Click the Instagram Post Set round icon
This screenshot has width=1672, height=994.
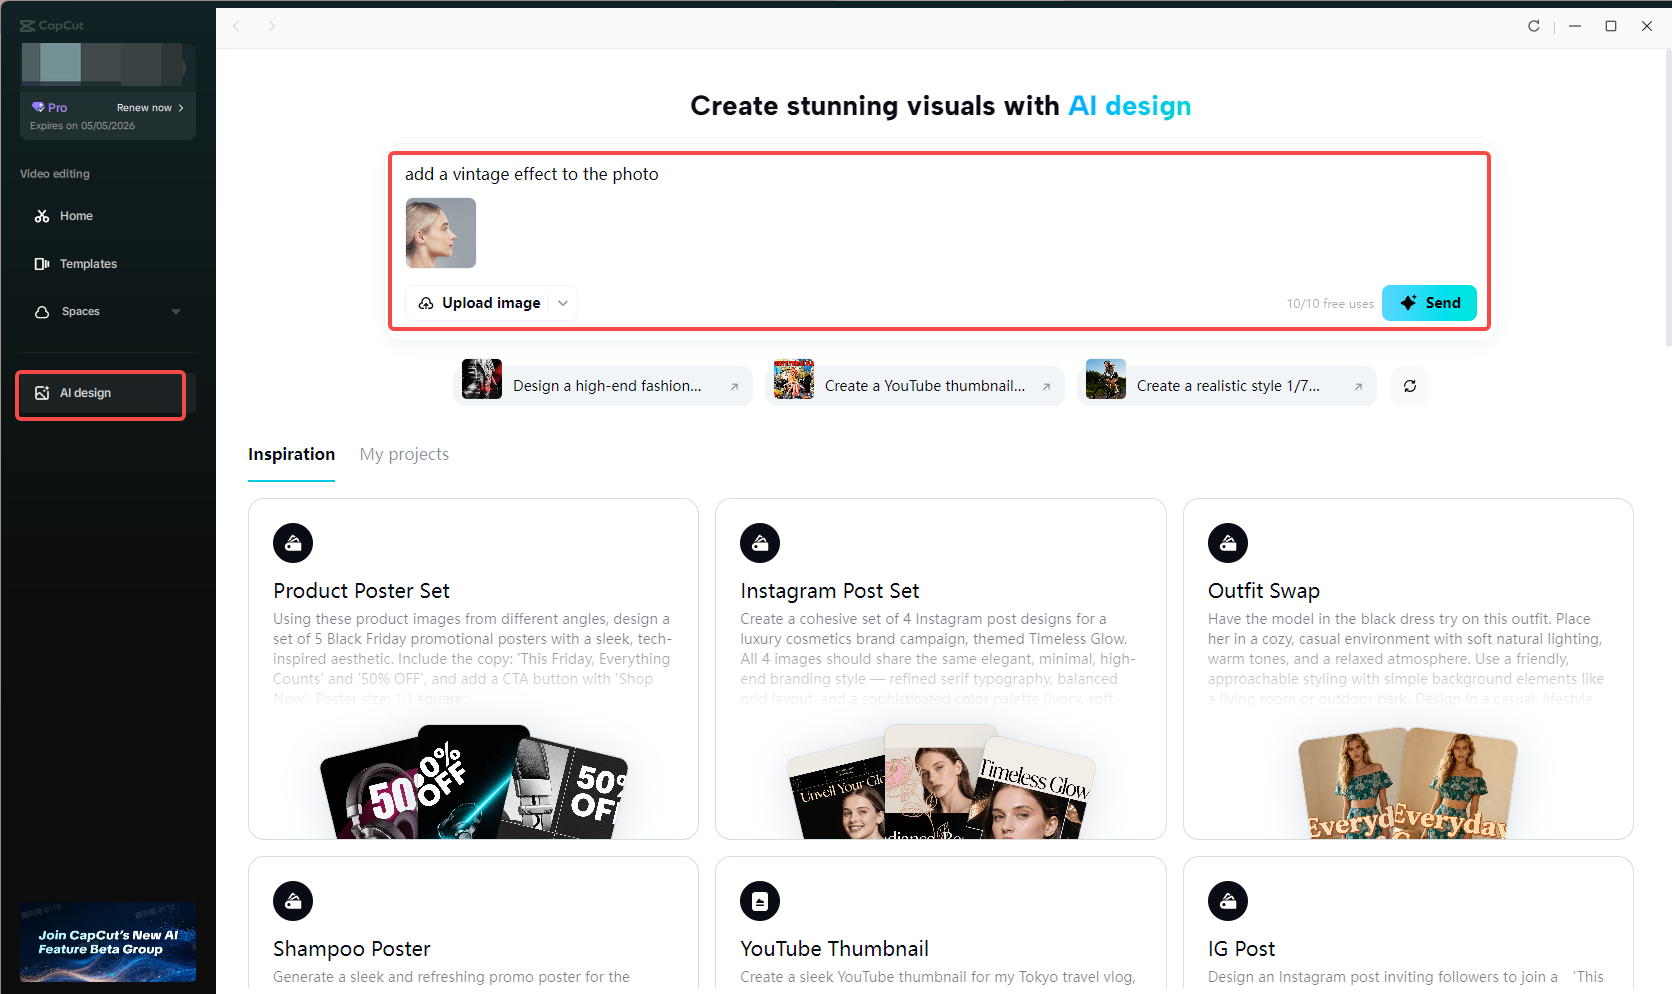(760, 543)
